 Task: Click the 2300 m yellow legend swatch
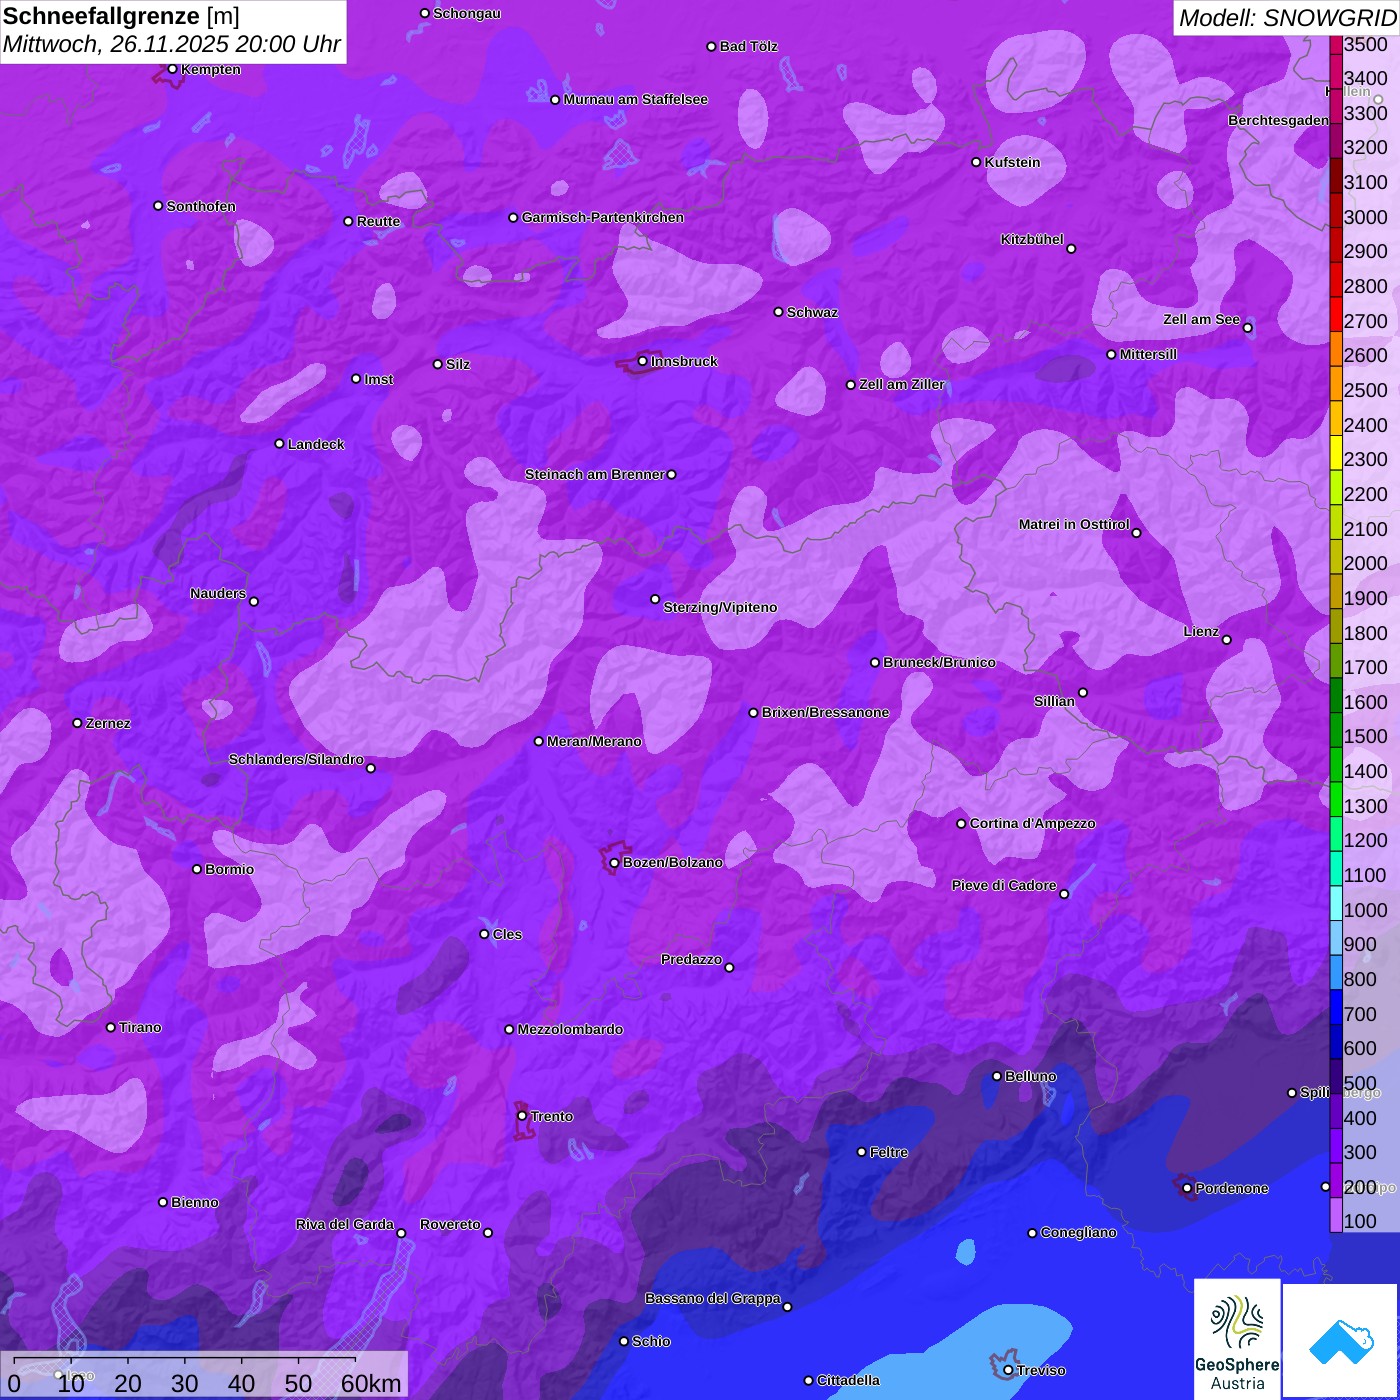pyautogui.click(x=1336, y=452)
